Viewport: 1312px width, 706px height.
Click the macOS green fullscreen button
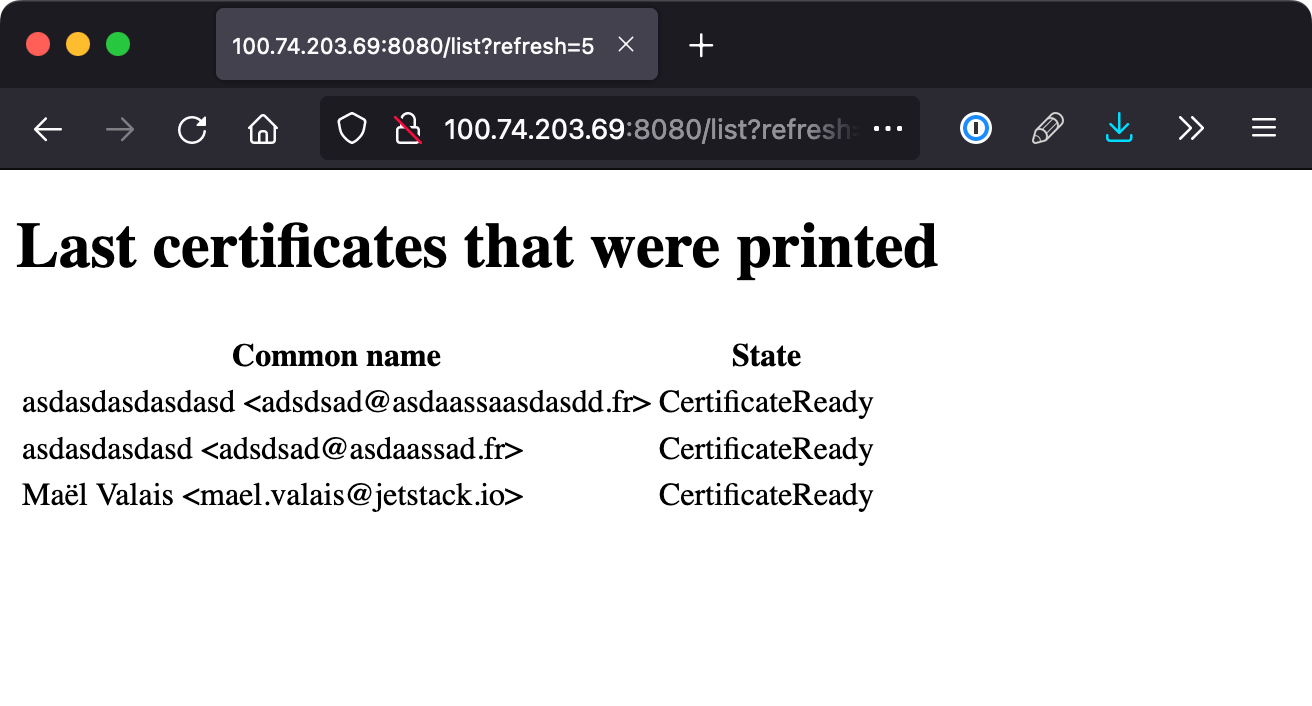(x=118, y=45)
